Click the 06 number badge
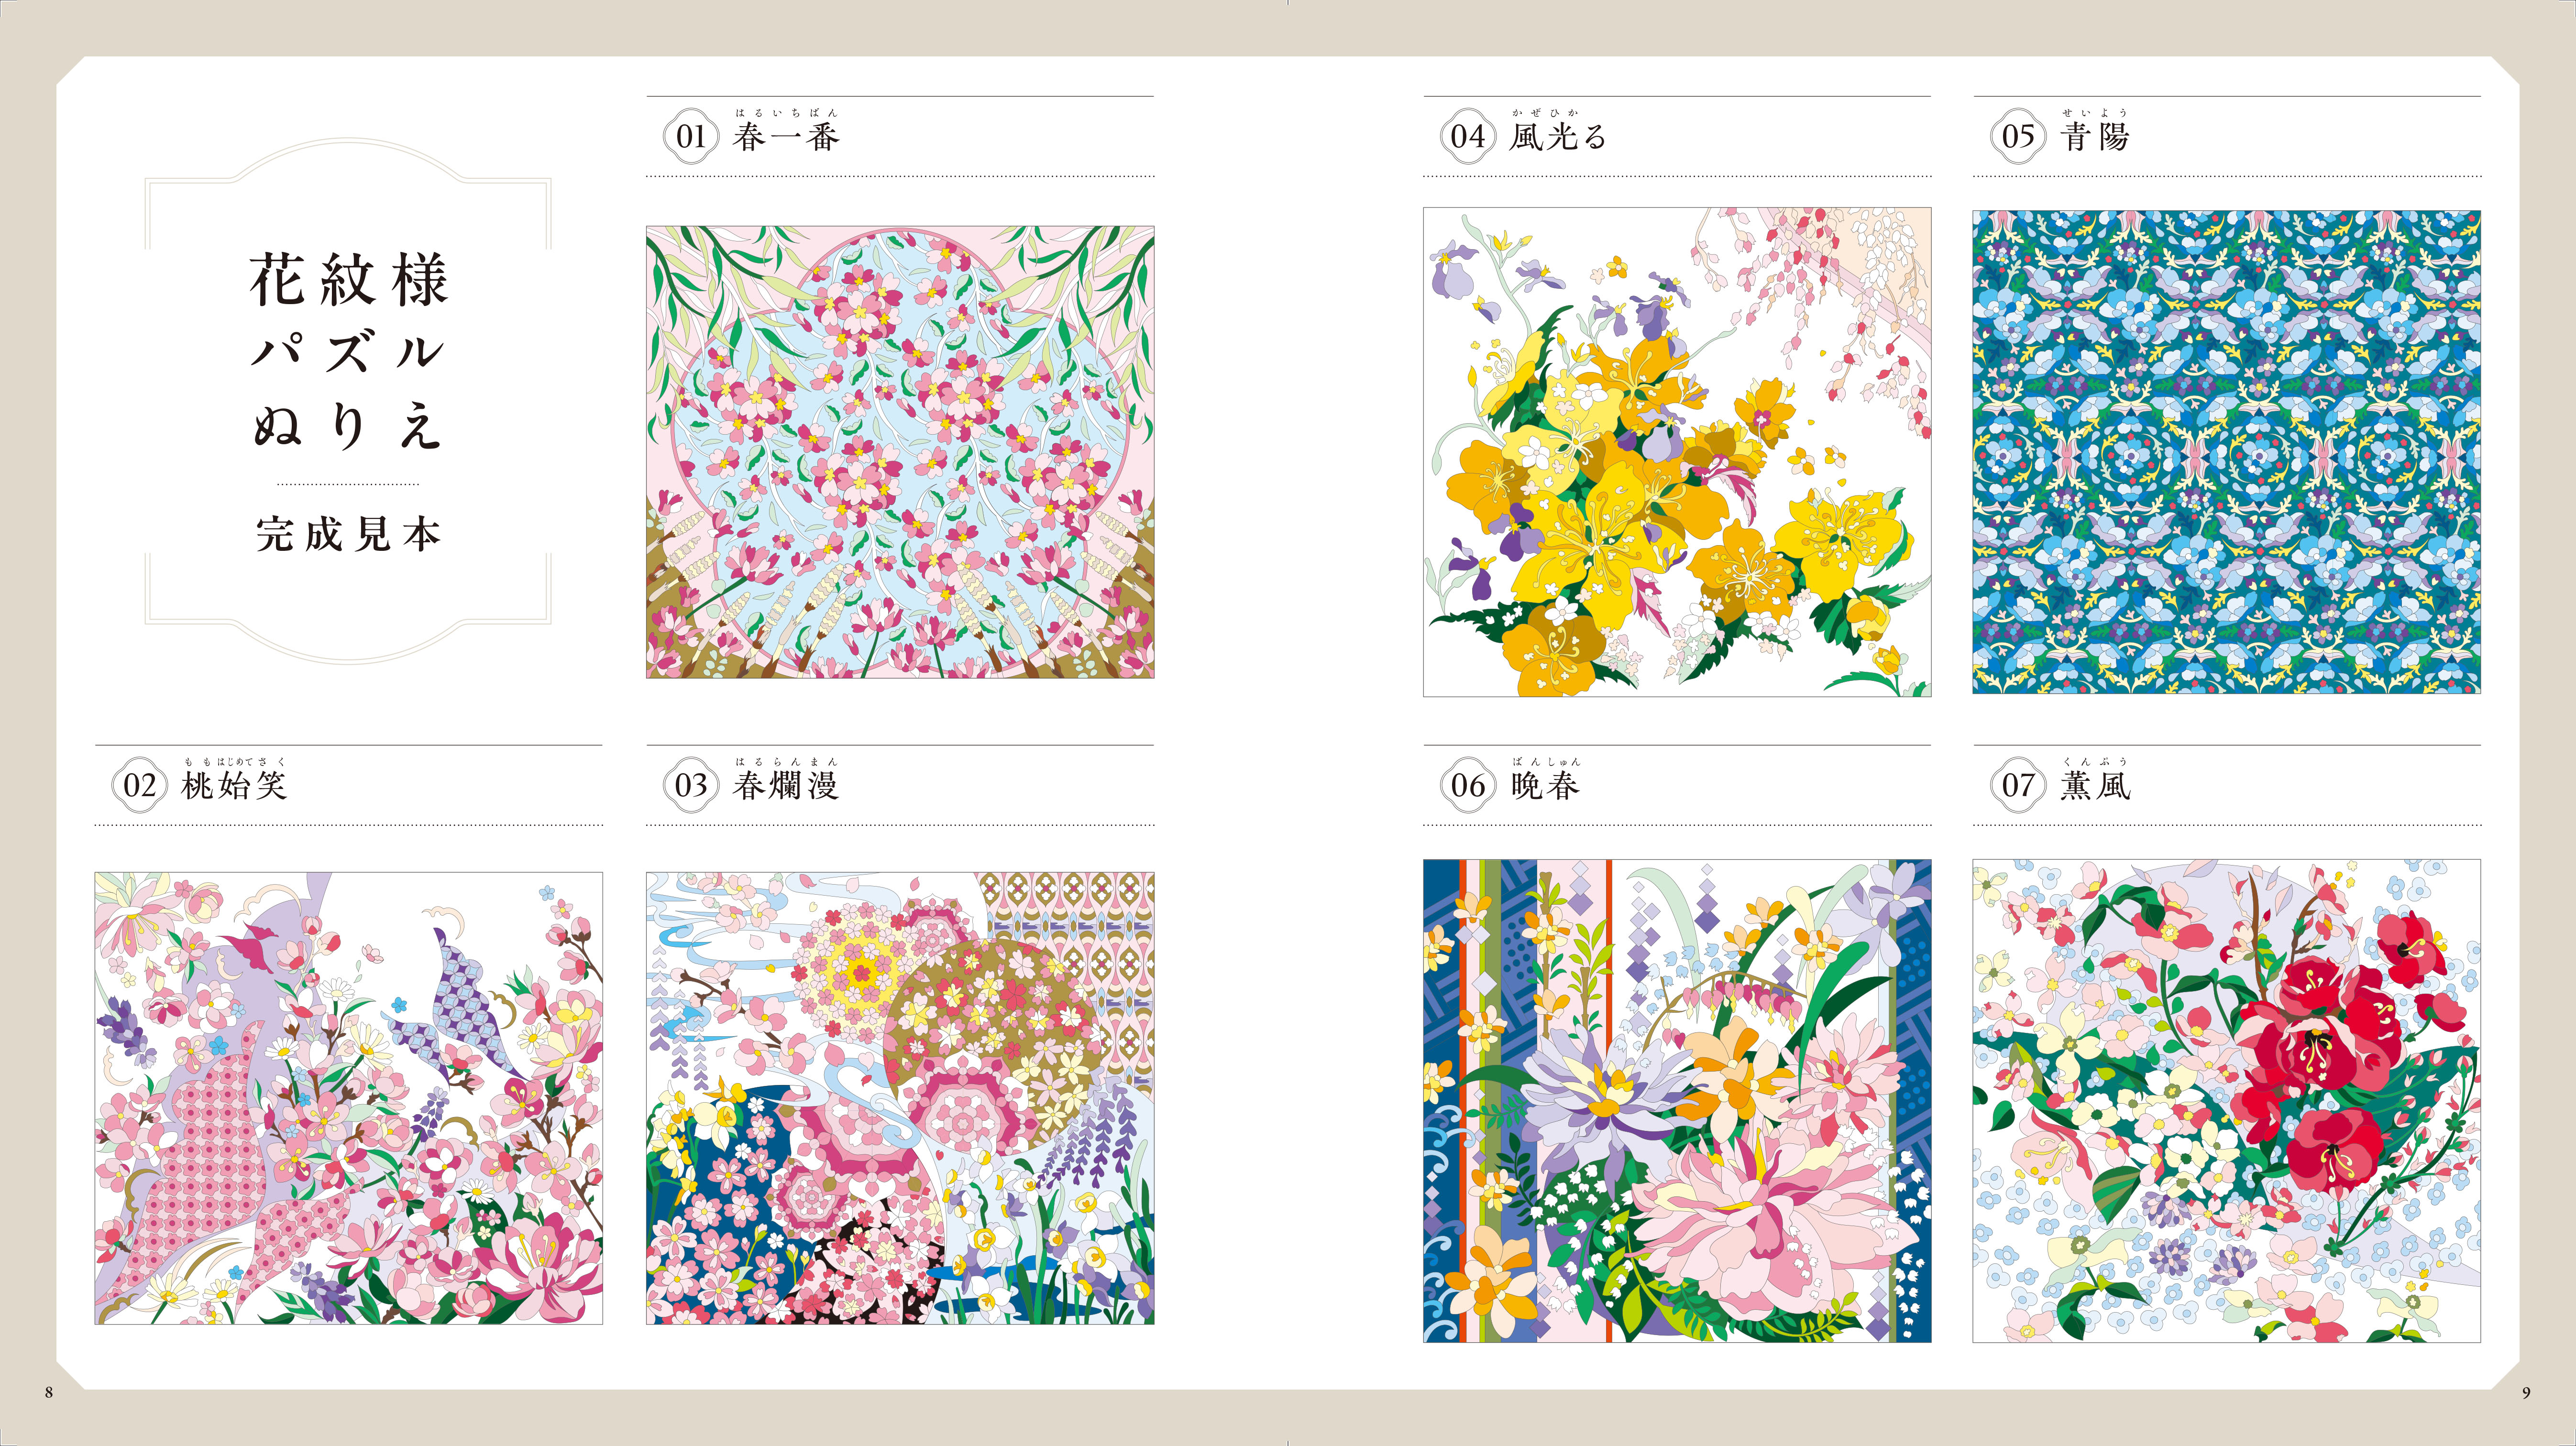This screenshot has width=2576, height=1446. click(x=1468, y=785)
